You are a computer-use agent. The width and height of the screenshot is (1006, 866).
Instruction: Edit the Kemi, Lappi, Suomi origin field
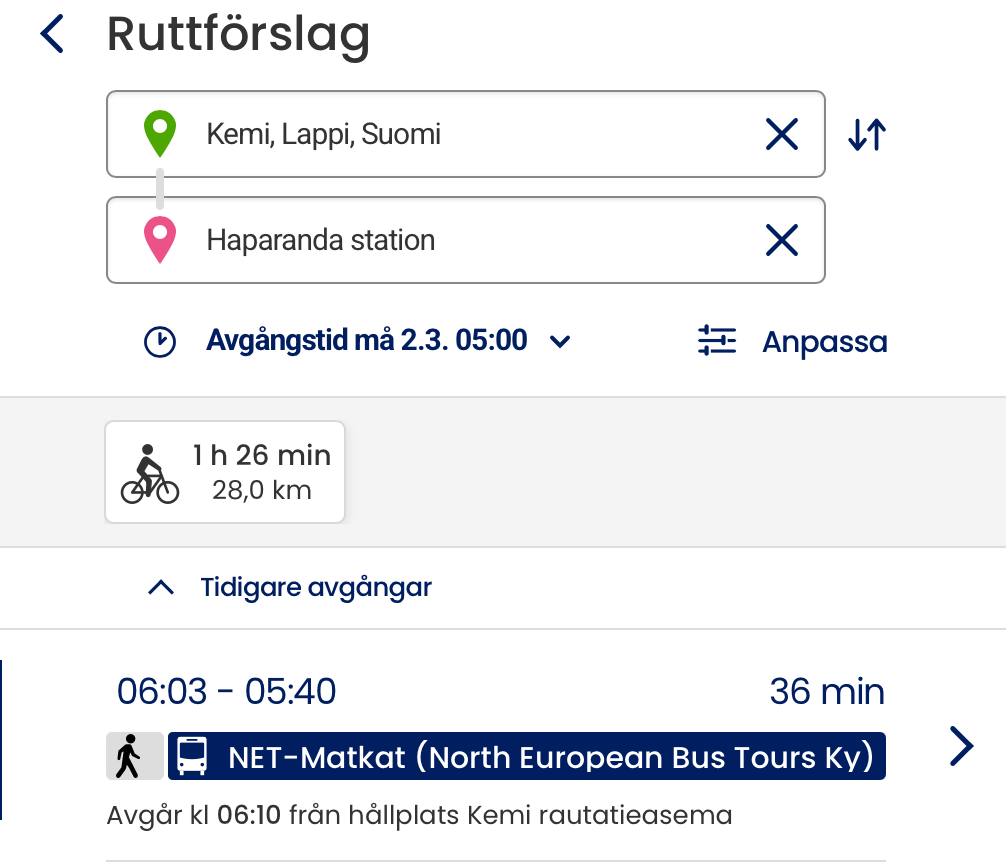(x=470, y=134)
